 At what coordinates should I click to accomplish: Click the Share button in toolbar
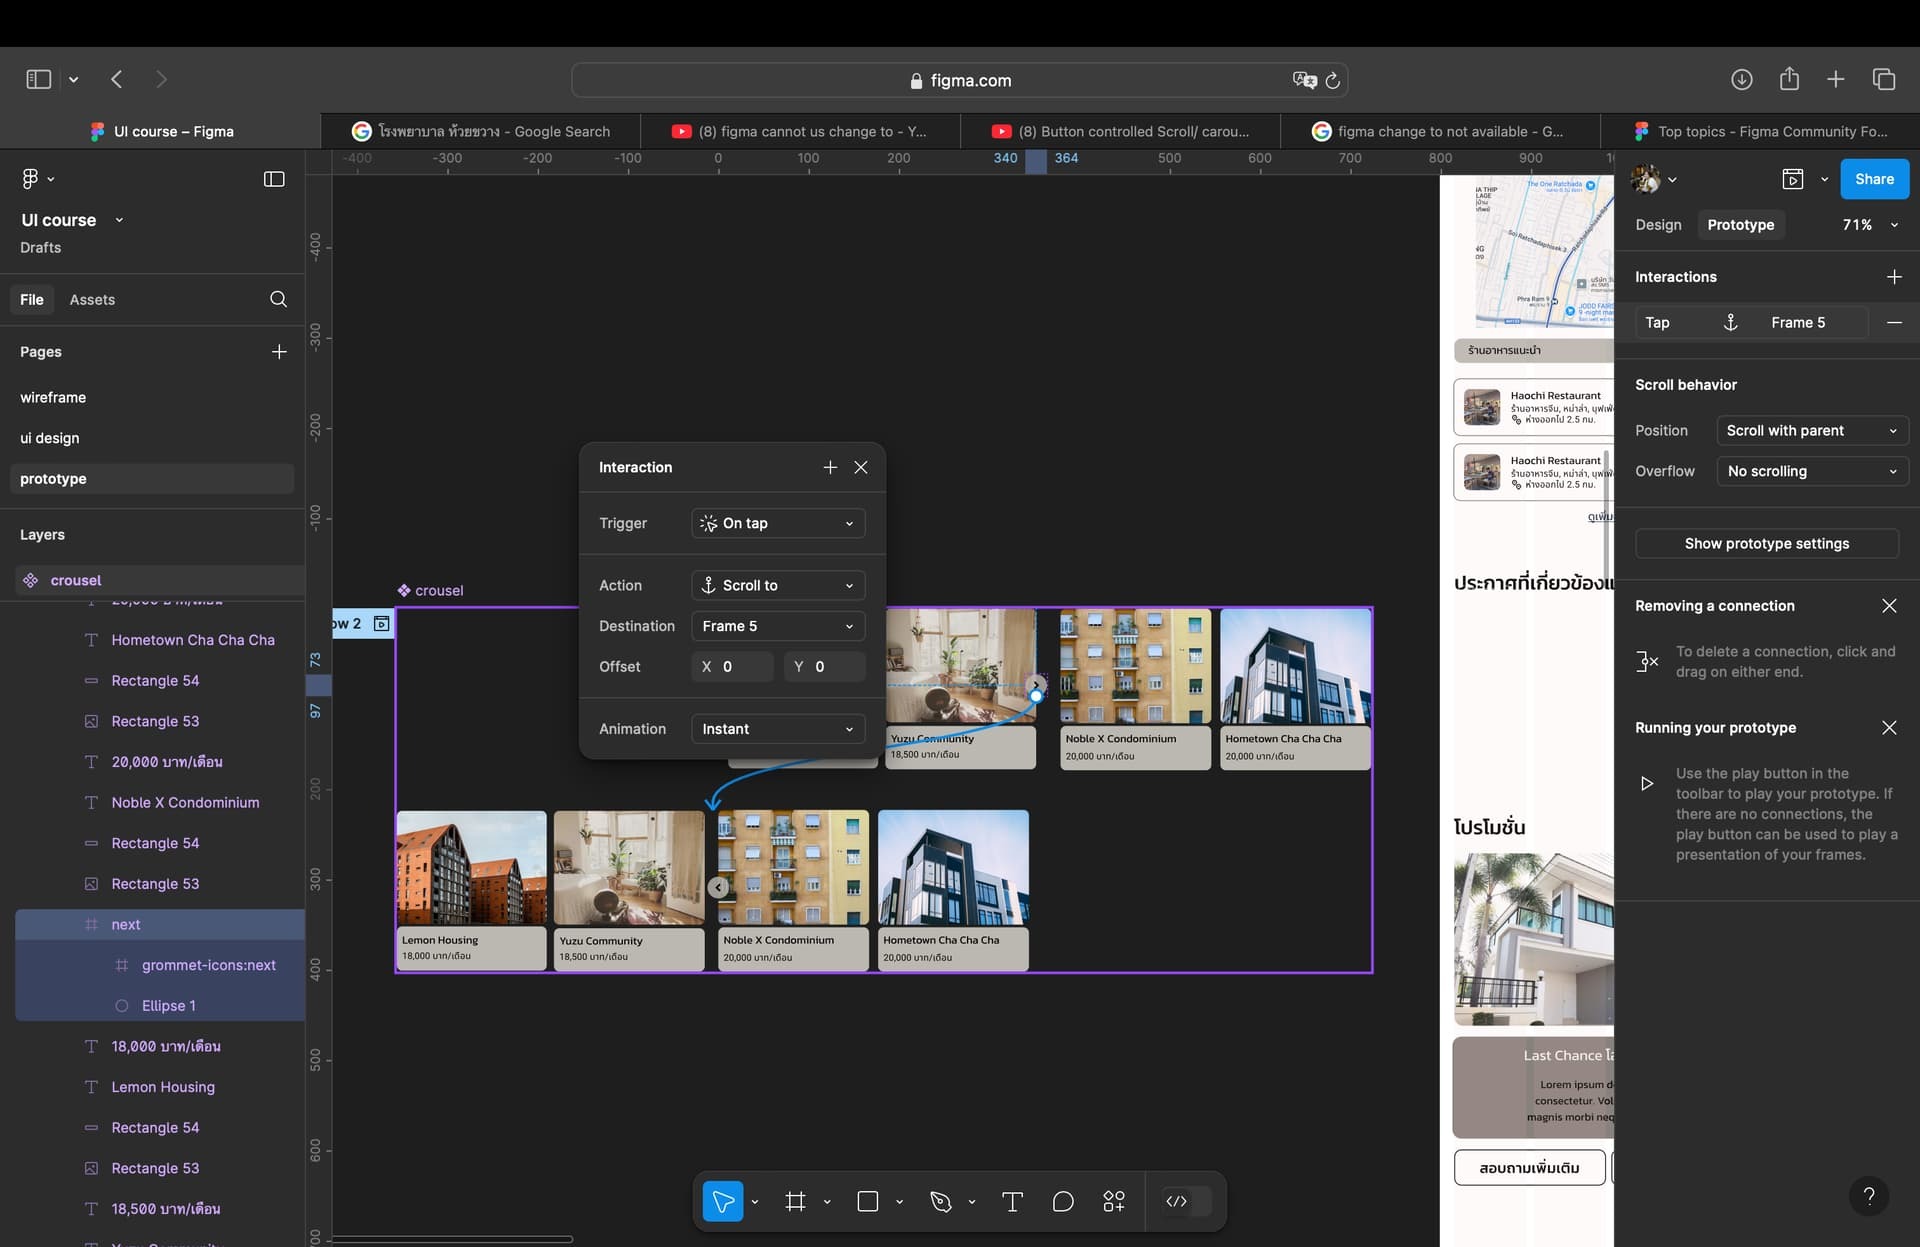click(1874, 179)
